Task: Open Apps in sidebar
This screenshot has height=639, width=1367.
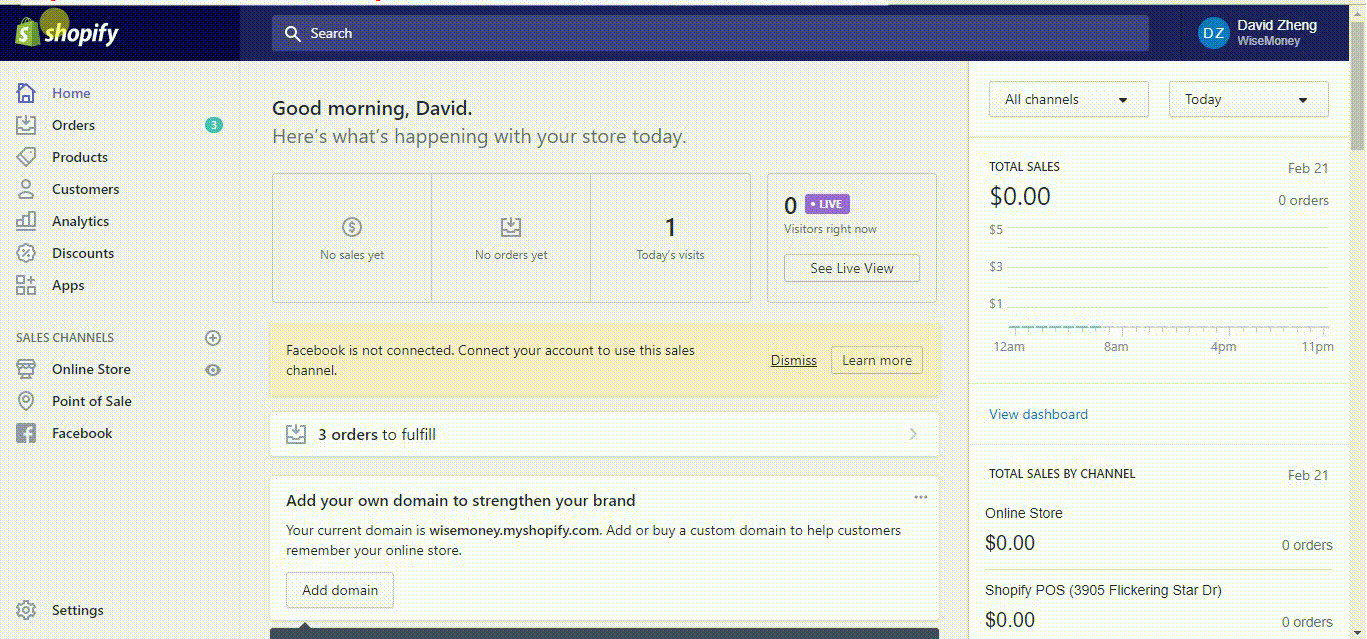Action: coord(68,285)
